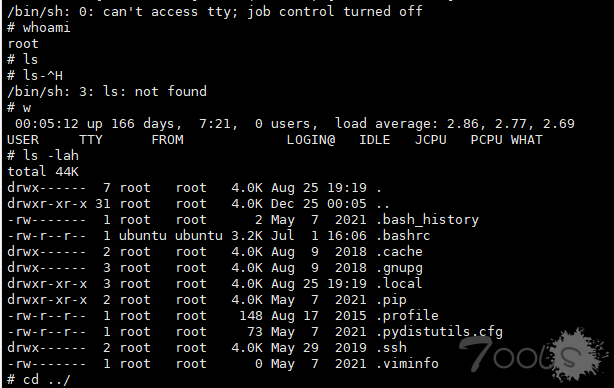The height and width of the screenshot is (388, 614).
Task: Click the "-rw-r--r--" permissions of .bashrc row
Action: tap(47, 236)
